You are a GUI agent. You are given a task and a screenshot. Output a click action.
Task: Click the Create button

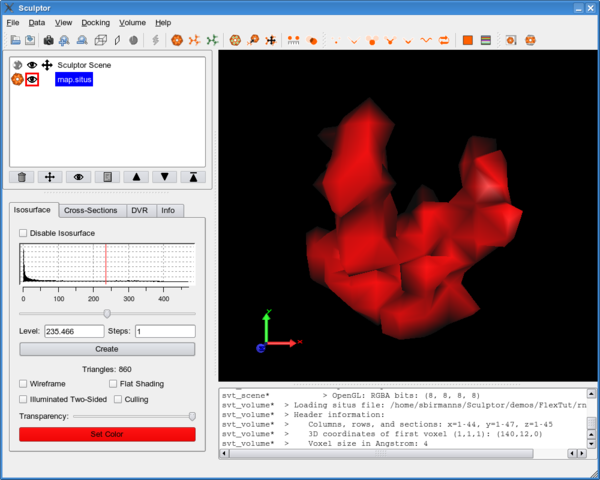click(x=107, y=349)
